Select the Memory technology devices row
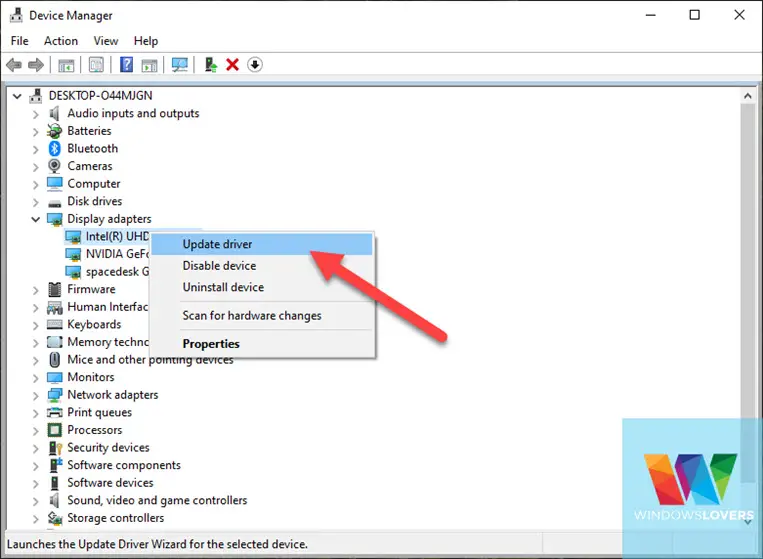 108,342
